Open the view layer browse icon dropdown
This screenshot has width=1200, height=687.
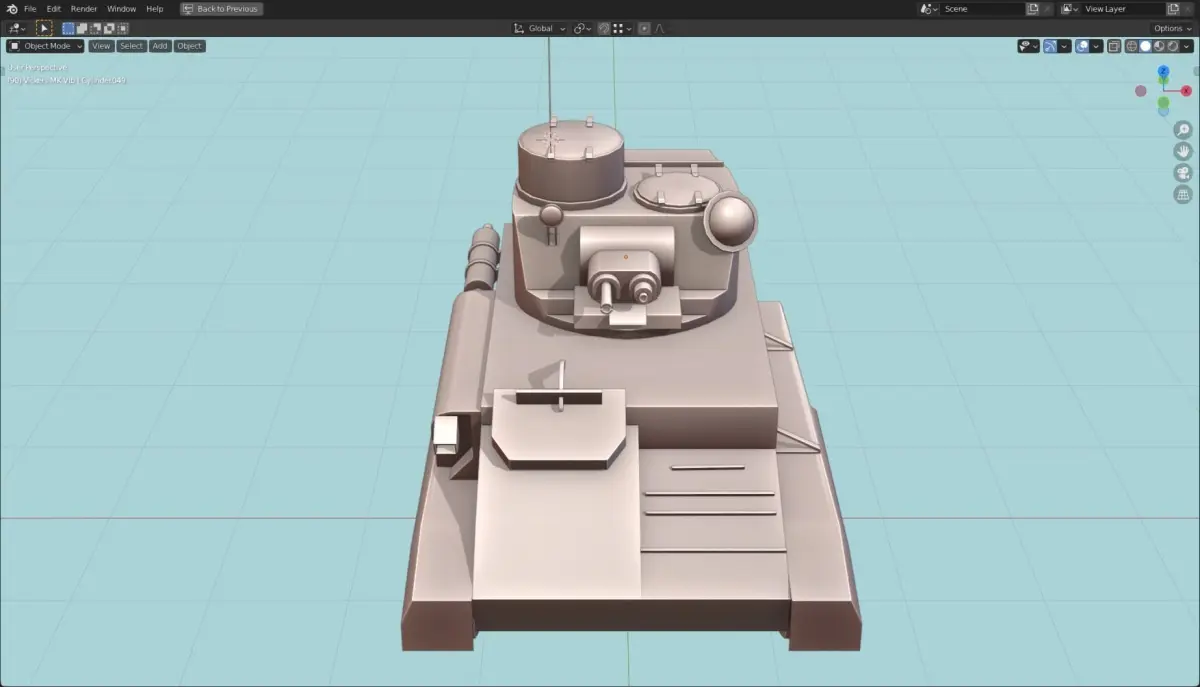click(1070, 8)
